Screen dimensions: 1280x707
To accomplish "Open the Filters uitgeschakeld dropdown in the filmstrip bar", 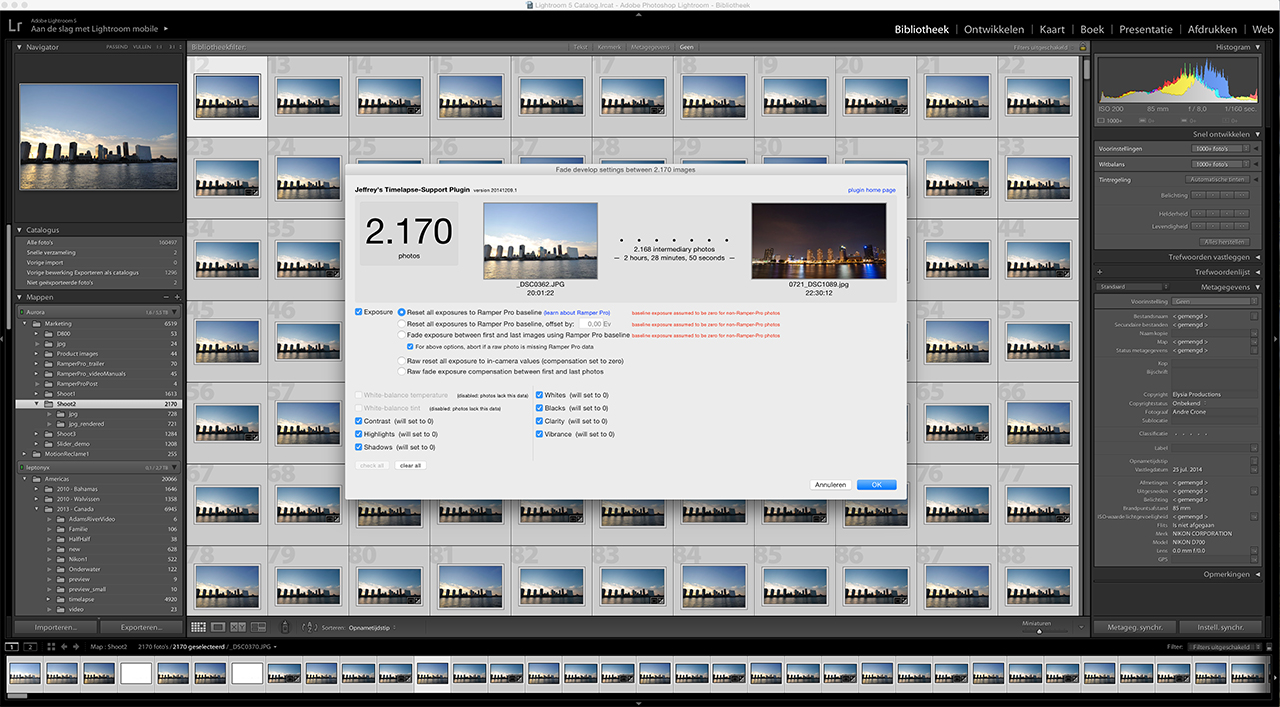I will pos(1227,647).
